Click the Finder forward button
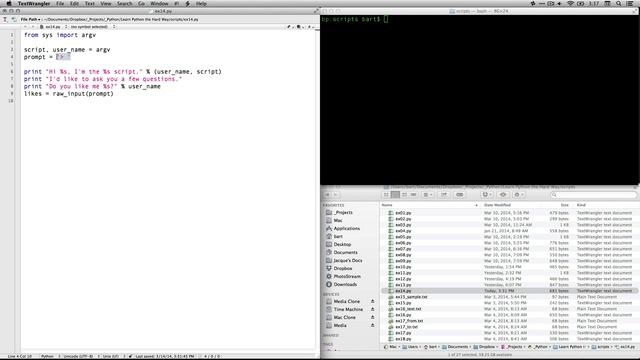This screenshot has height=360, width=640. pos(336,195)
